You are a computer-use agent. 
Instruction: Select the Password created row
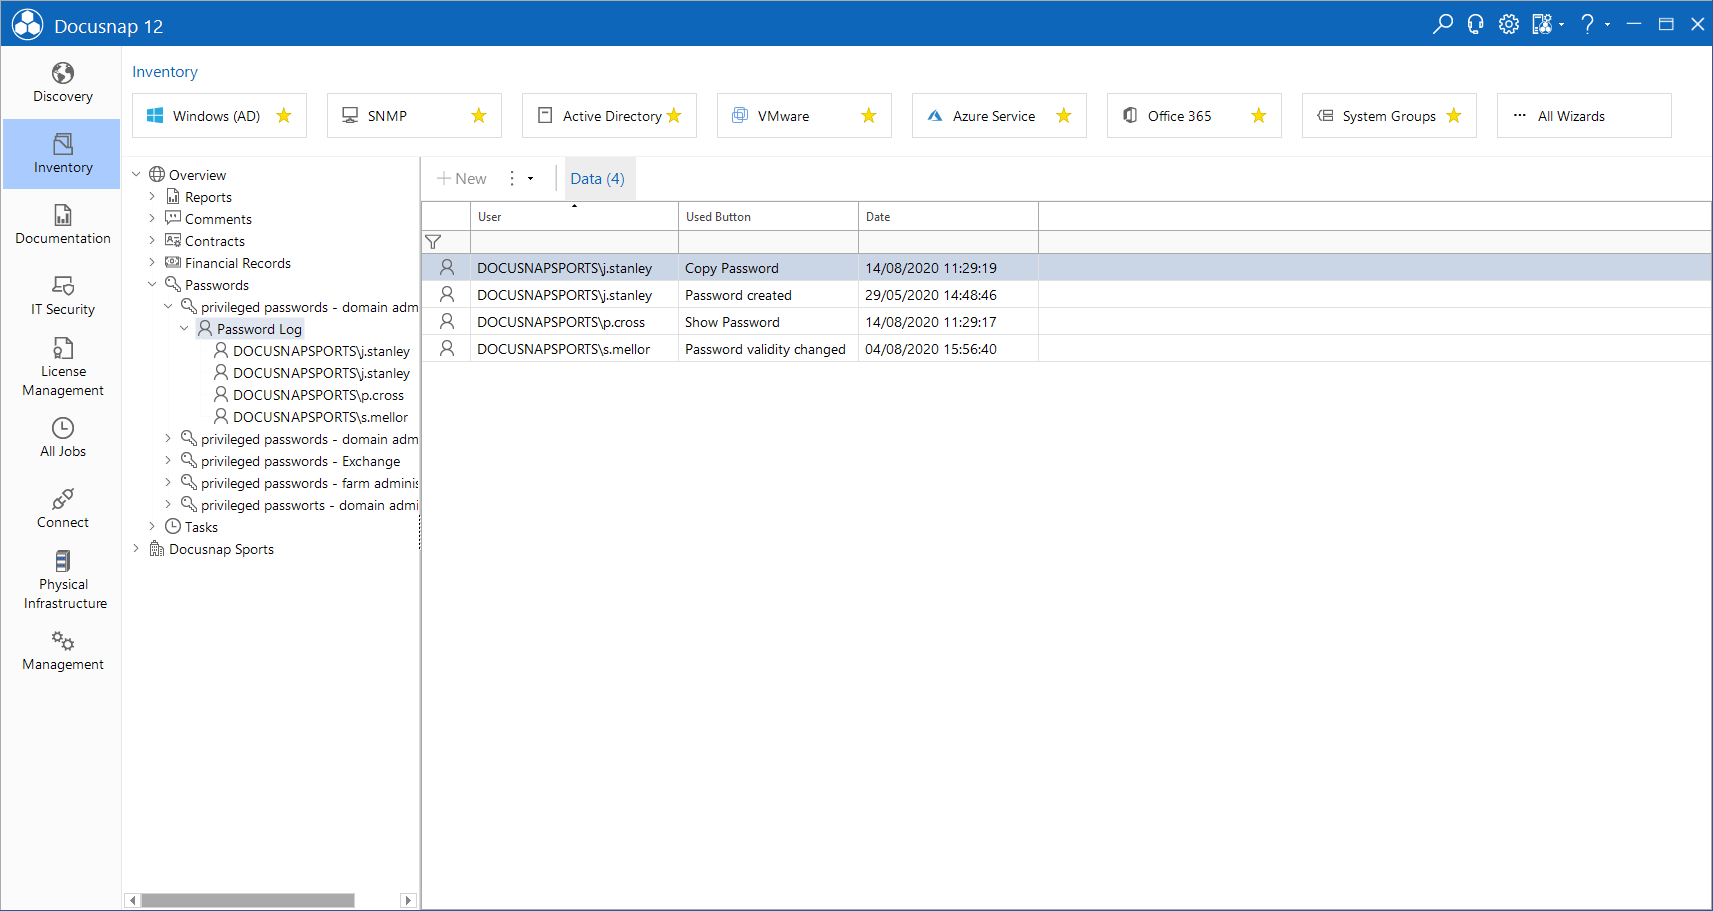[x=1066, y=295]
